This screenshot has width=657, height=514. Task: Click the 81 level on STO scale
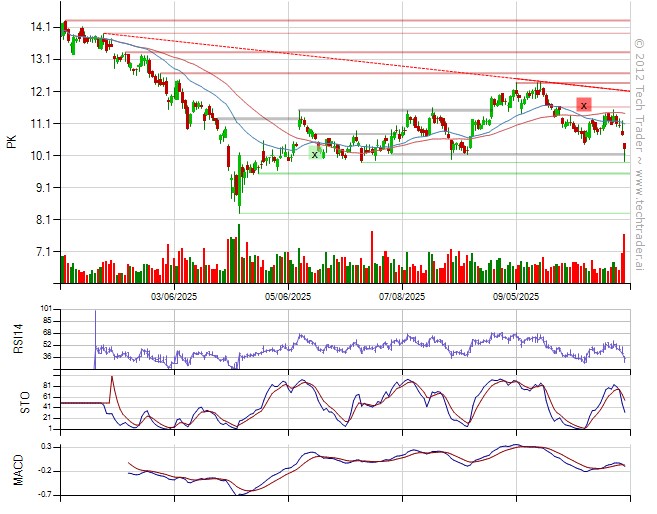[x=48, y=384]
